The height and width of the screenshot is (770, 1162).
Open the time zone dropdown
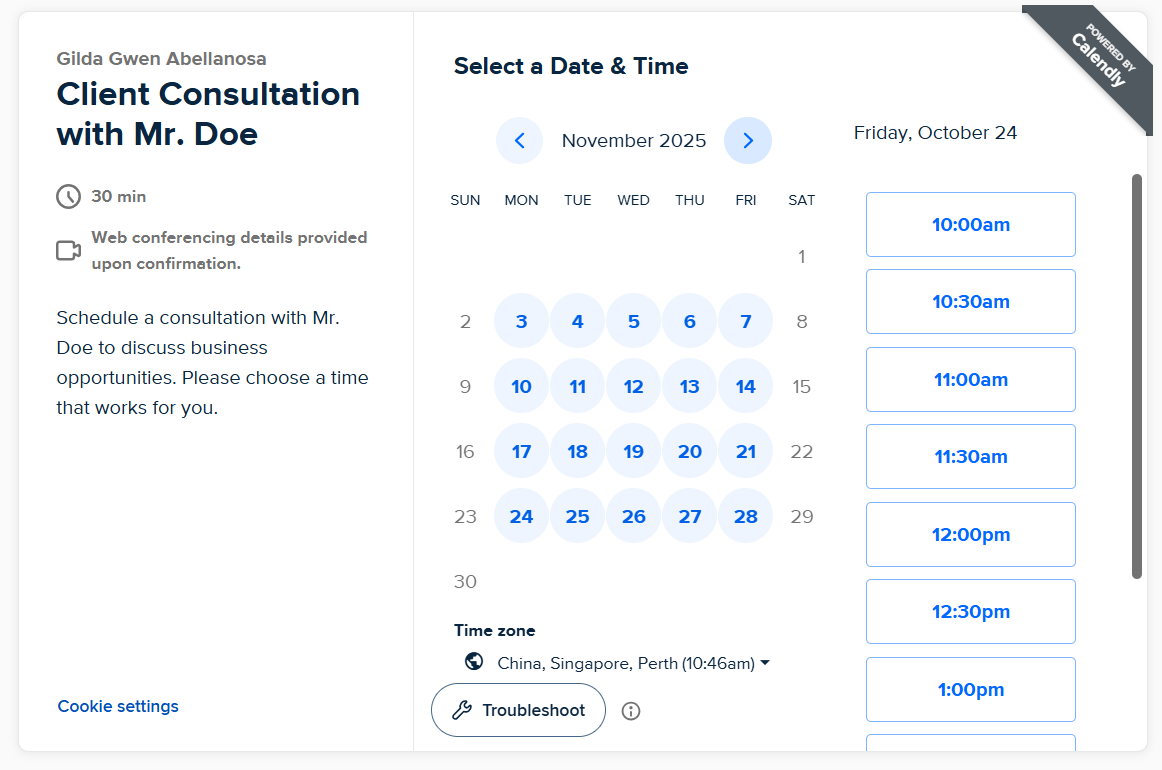pos(632,663)
